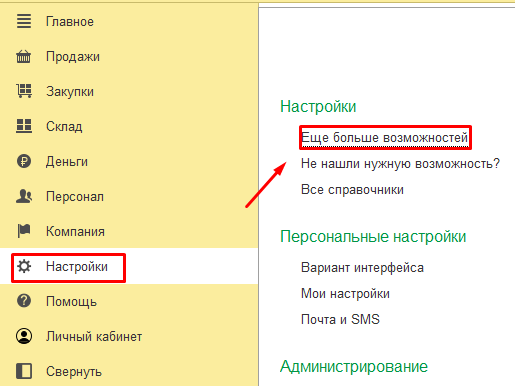Open Почта и SMS settings

coord(340,319)
